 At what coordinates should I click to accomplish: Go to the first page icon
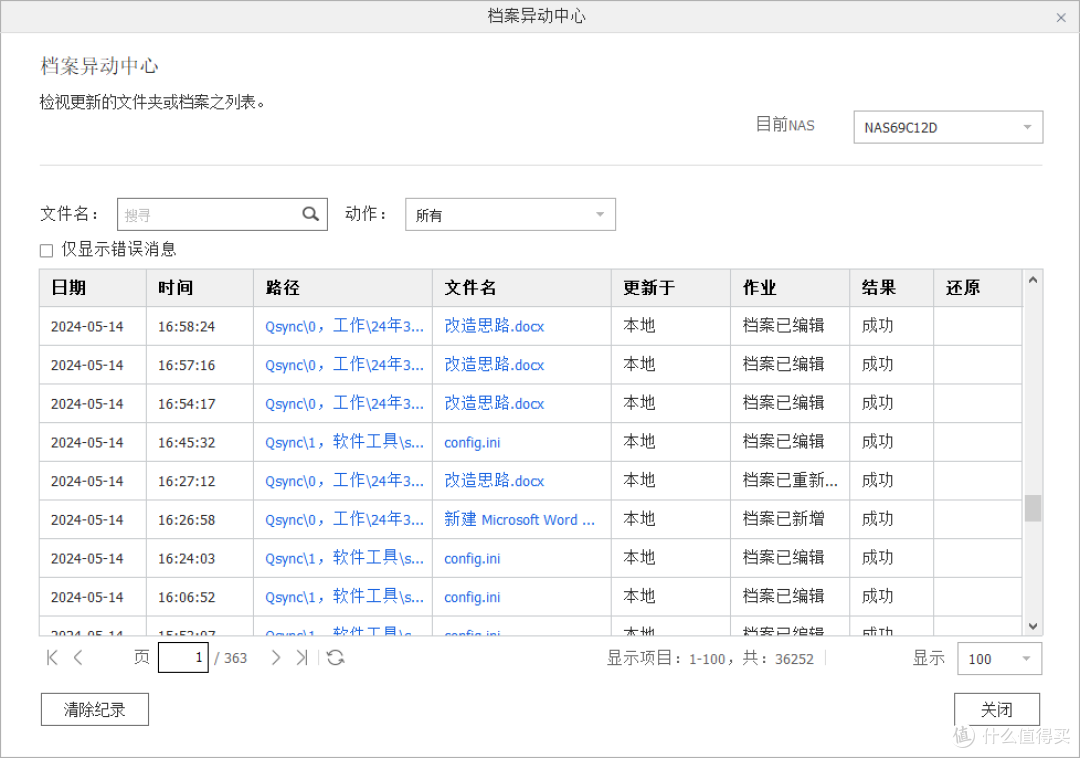pos(52,657)
